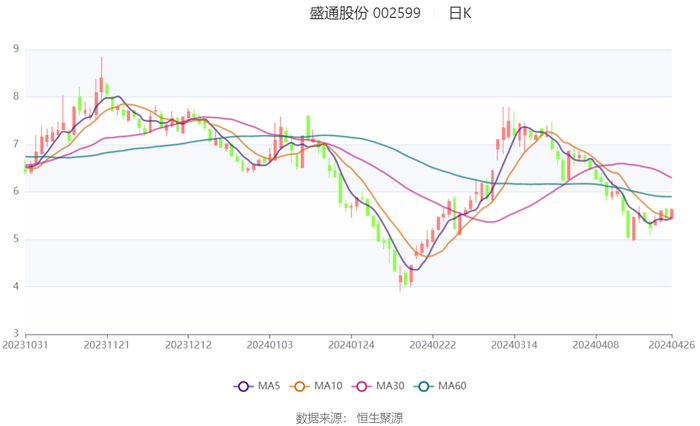Screen dimensions: 700x426
Task: Click the MA10 orange legend marker
Action: (299, 386)
